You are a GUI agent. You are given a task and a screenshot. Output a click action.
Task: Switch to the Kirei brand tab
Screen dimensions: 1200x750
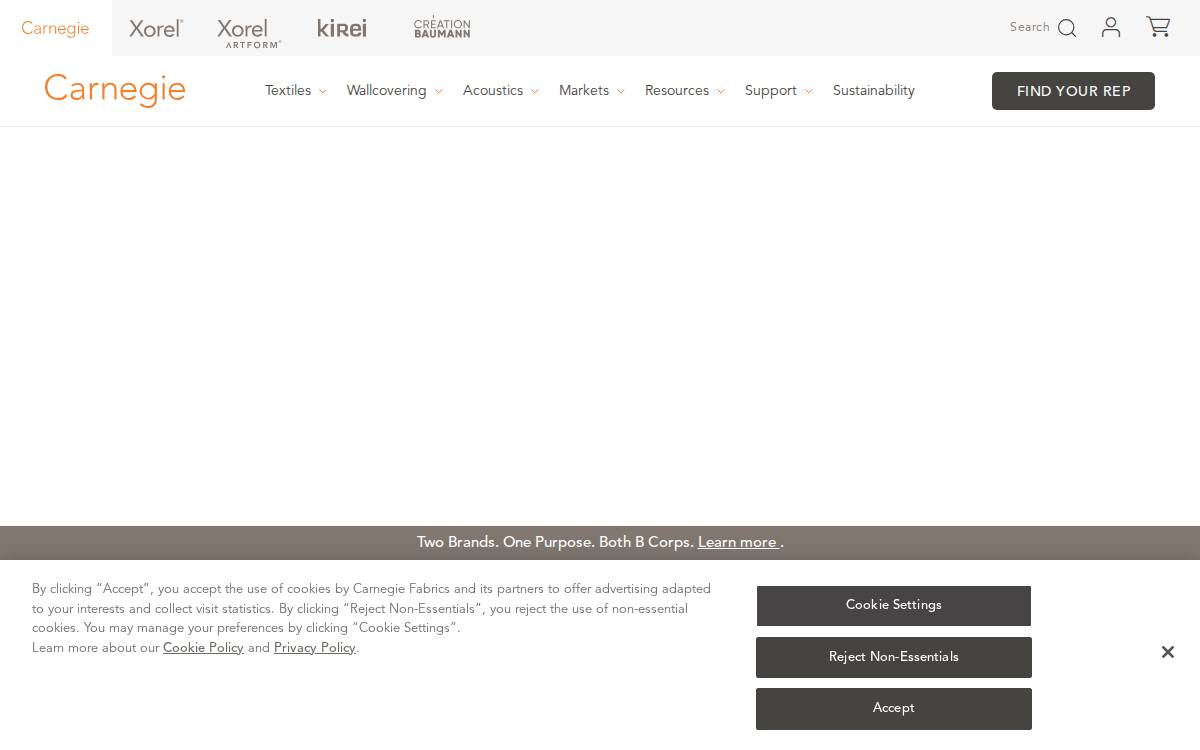coord(342,28)
